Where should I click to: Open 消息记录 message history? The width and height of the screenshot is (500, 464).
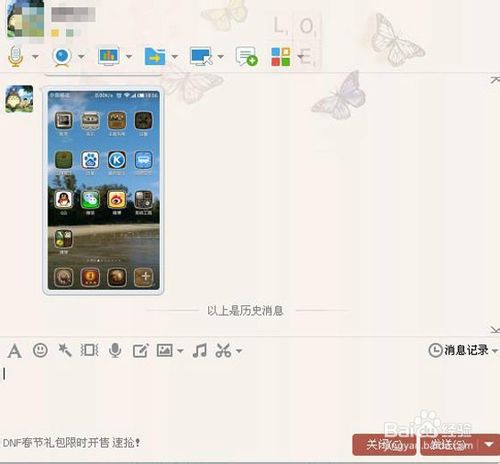click(459, 350)
